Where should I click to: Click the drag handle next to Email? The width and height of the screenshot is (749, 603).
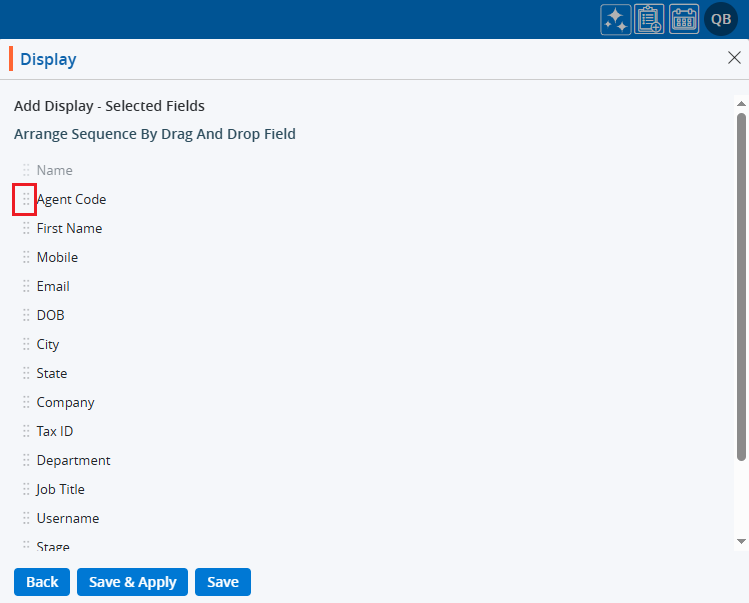tap(26, 287)
